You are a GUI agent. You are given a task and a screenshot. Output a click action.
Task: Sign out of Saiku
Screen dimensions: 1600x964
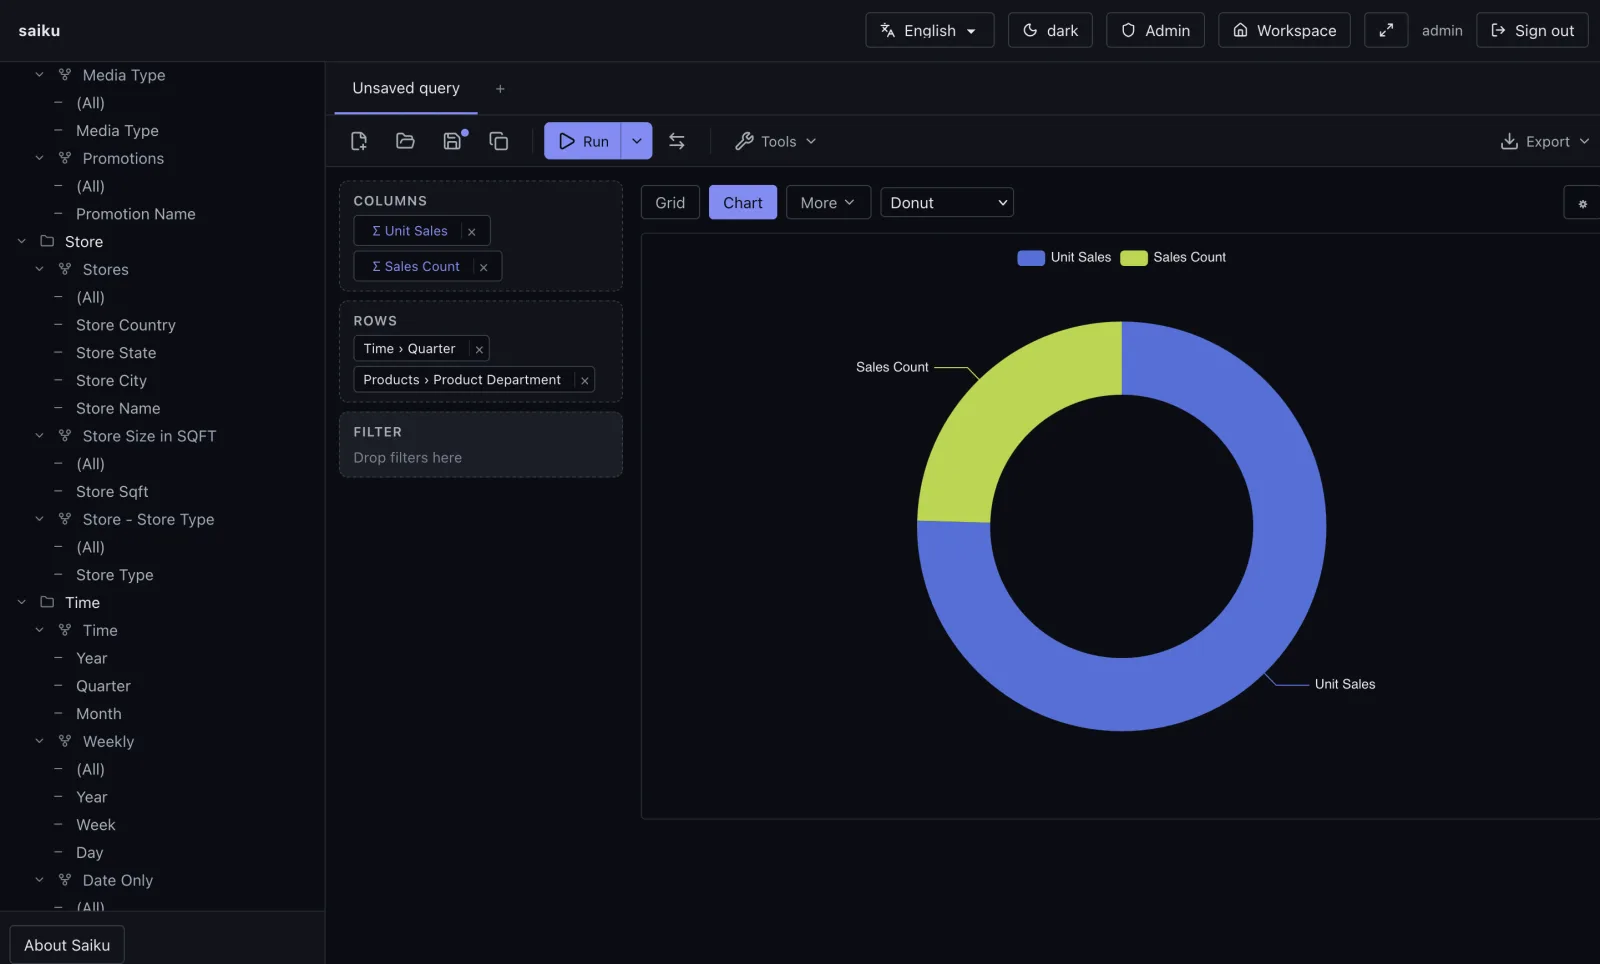coord(1532,30)
